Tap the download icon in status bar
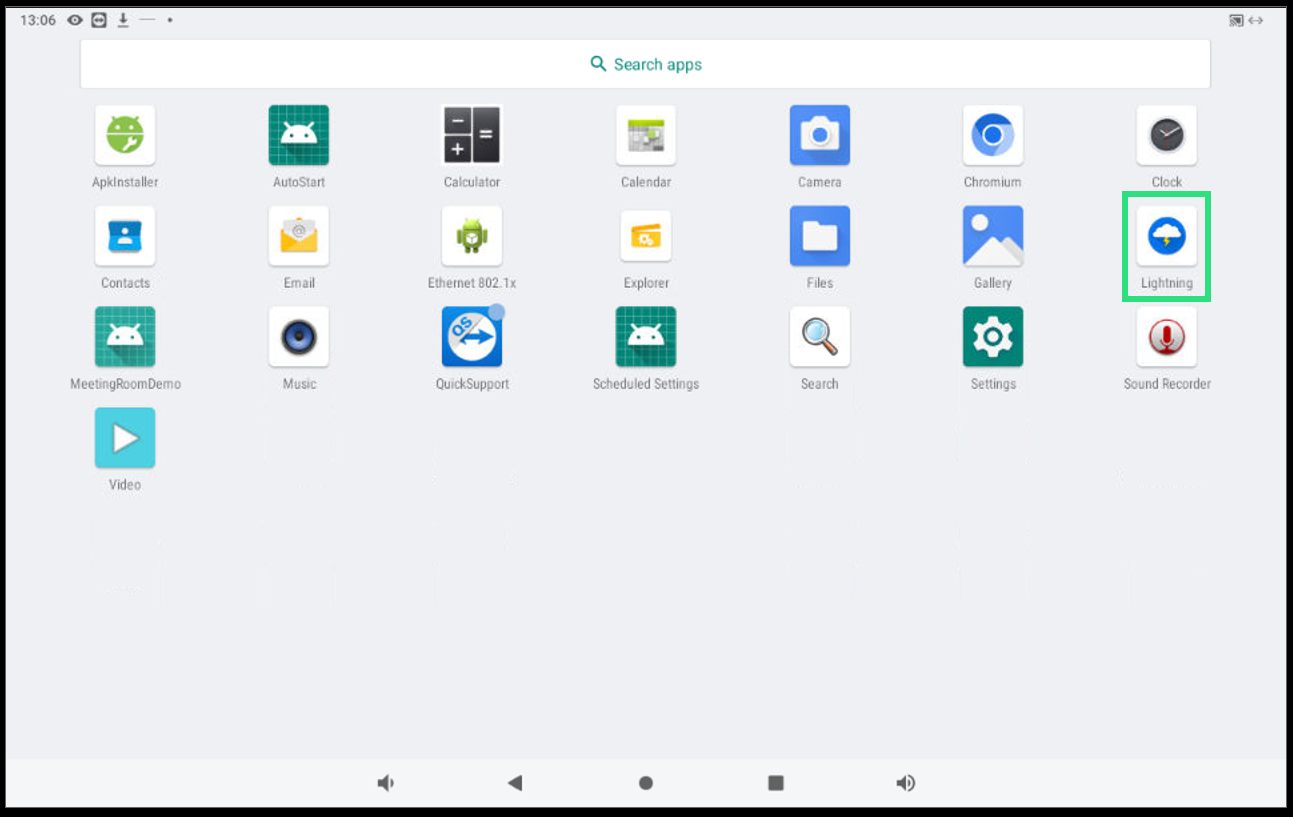Image resolution: width=1293 pixels, height=817 pixels. 123,20
